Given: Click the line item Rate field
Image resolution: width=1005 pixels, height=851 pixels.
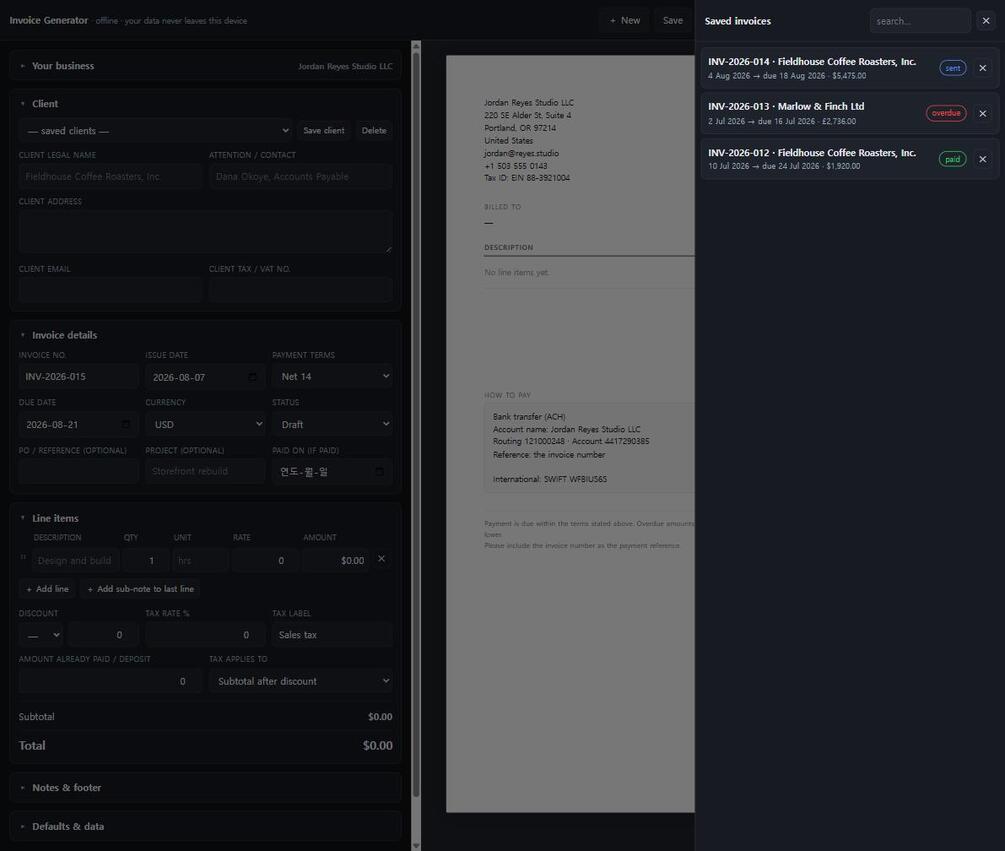Looking at the screenshot, I should tap(265, 560).
